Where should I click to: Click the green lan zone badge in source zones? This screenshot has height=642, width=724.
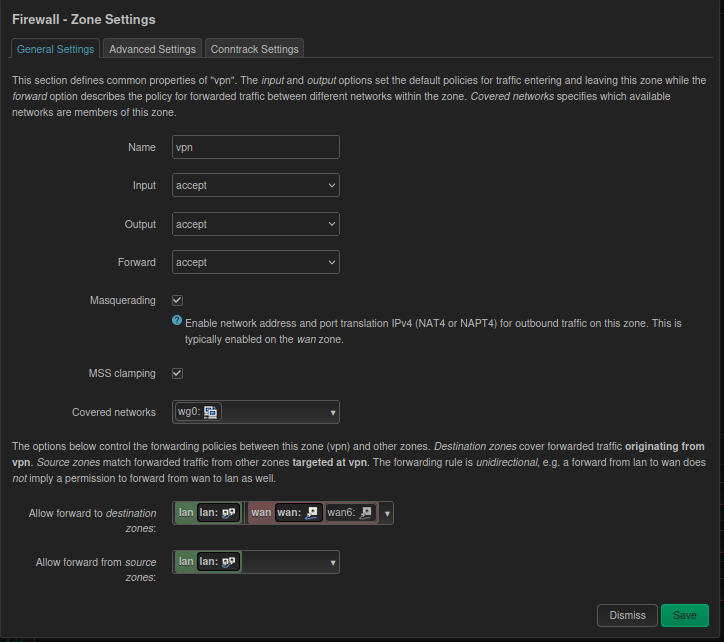[185, 562]
